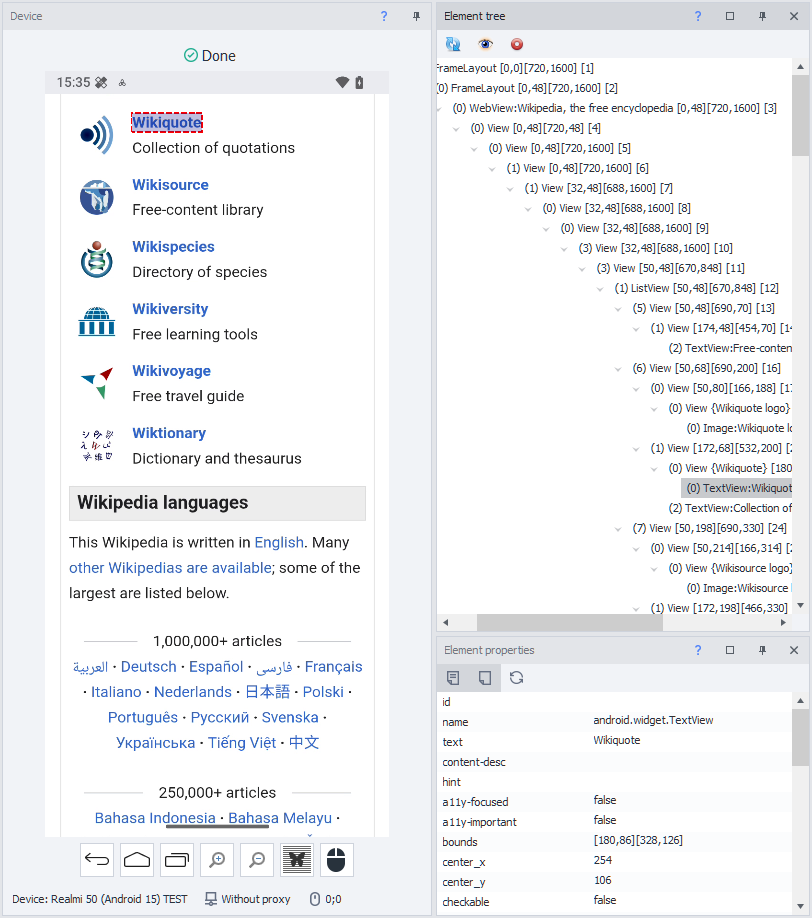Click the vertical scrollbar thumb in Element tree
This screenshot has width=812, height=918.
800,115
